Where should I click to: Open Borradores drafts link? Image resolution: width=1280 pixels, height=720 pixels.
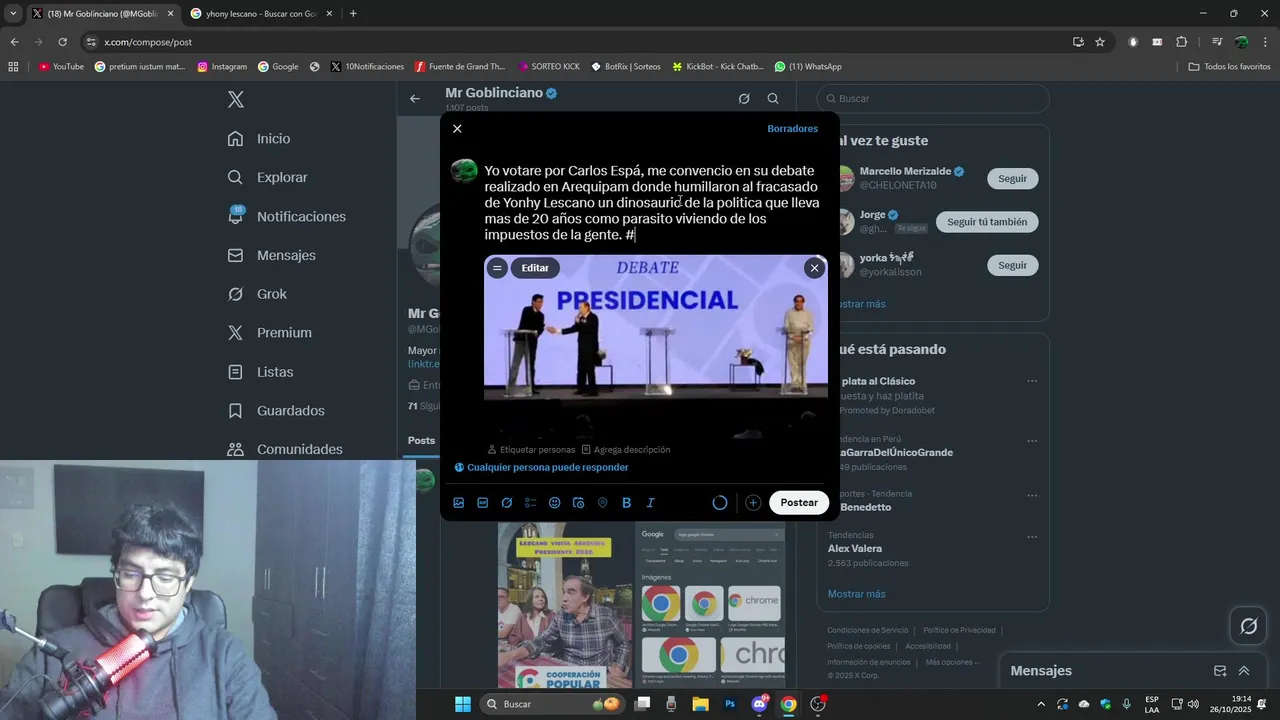[x=792, y=129]
